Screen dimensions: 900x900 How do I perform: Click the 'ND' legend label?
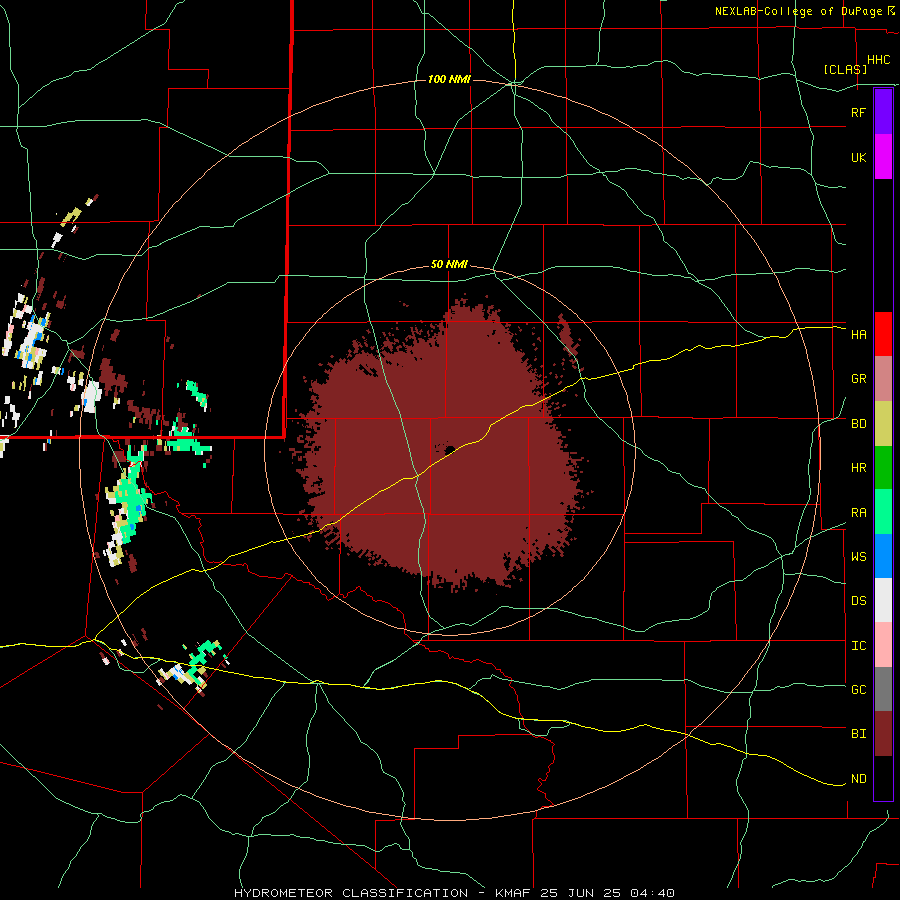click(x=858, y=779)
